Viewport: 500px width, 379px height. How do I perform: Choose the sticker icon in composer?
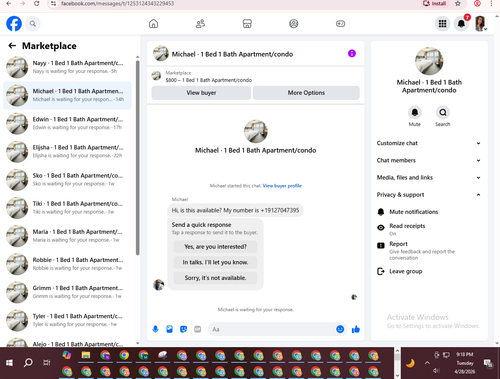pos(183,329)
